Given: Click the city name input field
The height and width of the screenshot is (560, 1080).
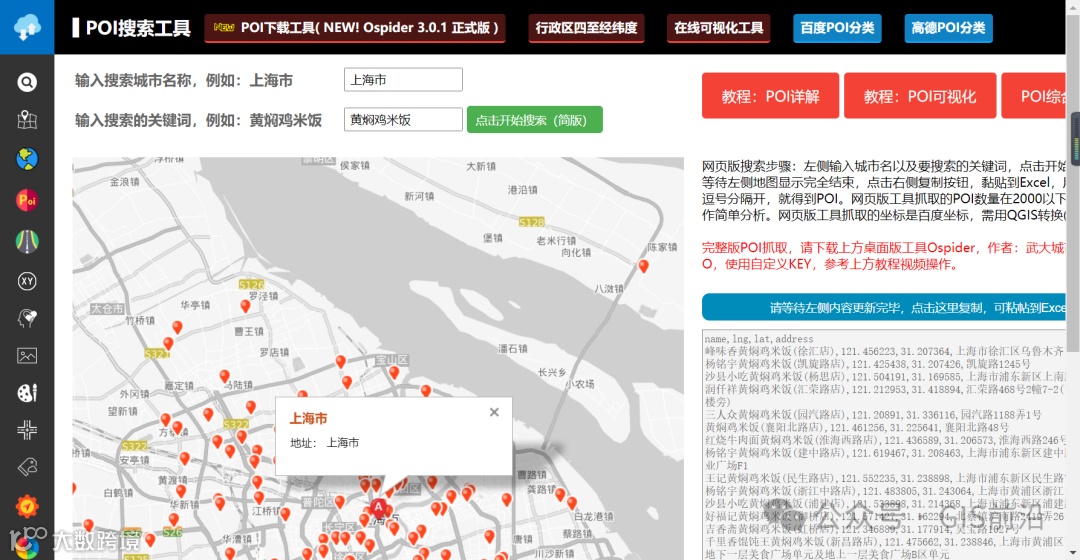Looking at the screenshot, I should click(x=403, y=79).
